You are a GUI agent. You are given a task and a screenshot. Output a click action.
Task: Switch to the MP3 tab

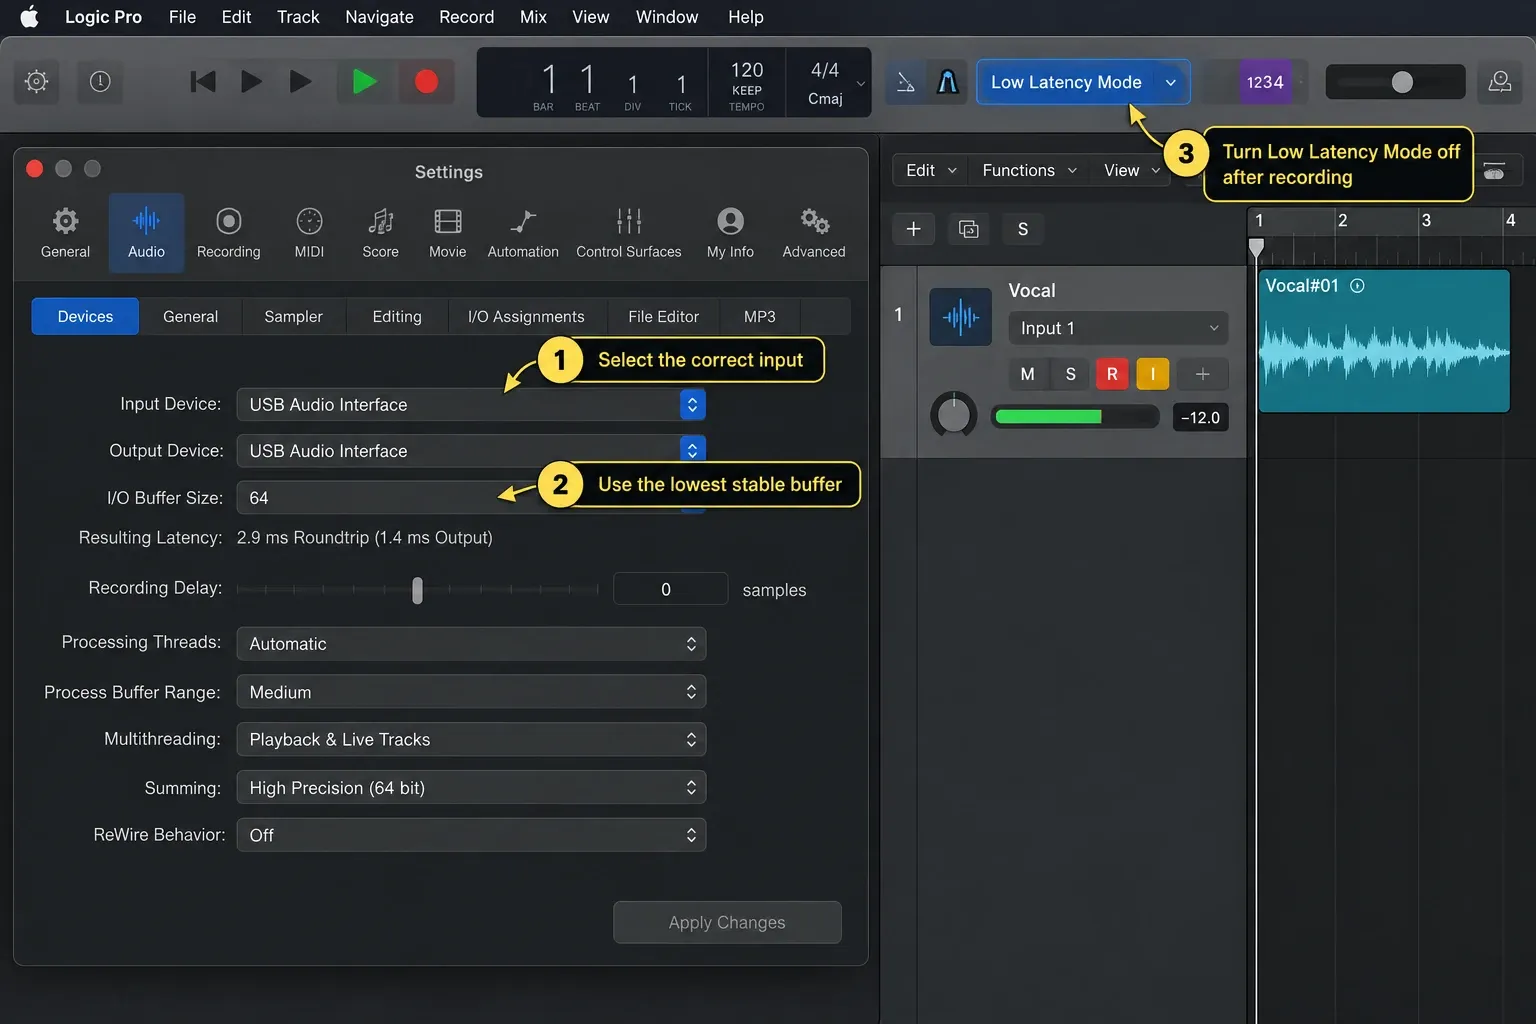(759, 316)
